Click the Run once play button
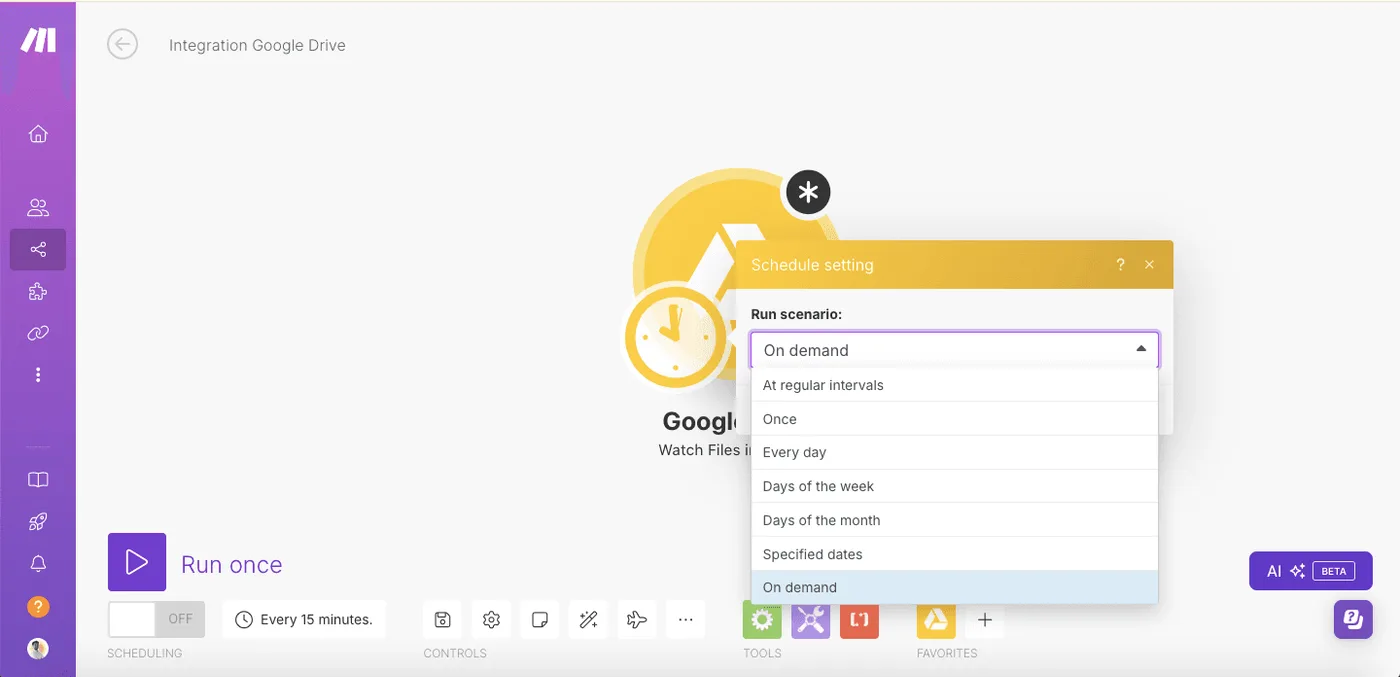Image resolution: width=1400 pixels, height=677 pixels. 137,562
